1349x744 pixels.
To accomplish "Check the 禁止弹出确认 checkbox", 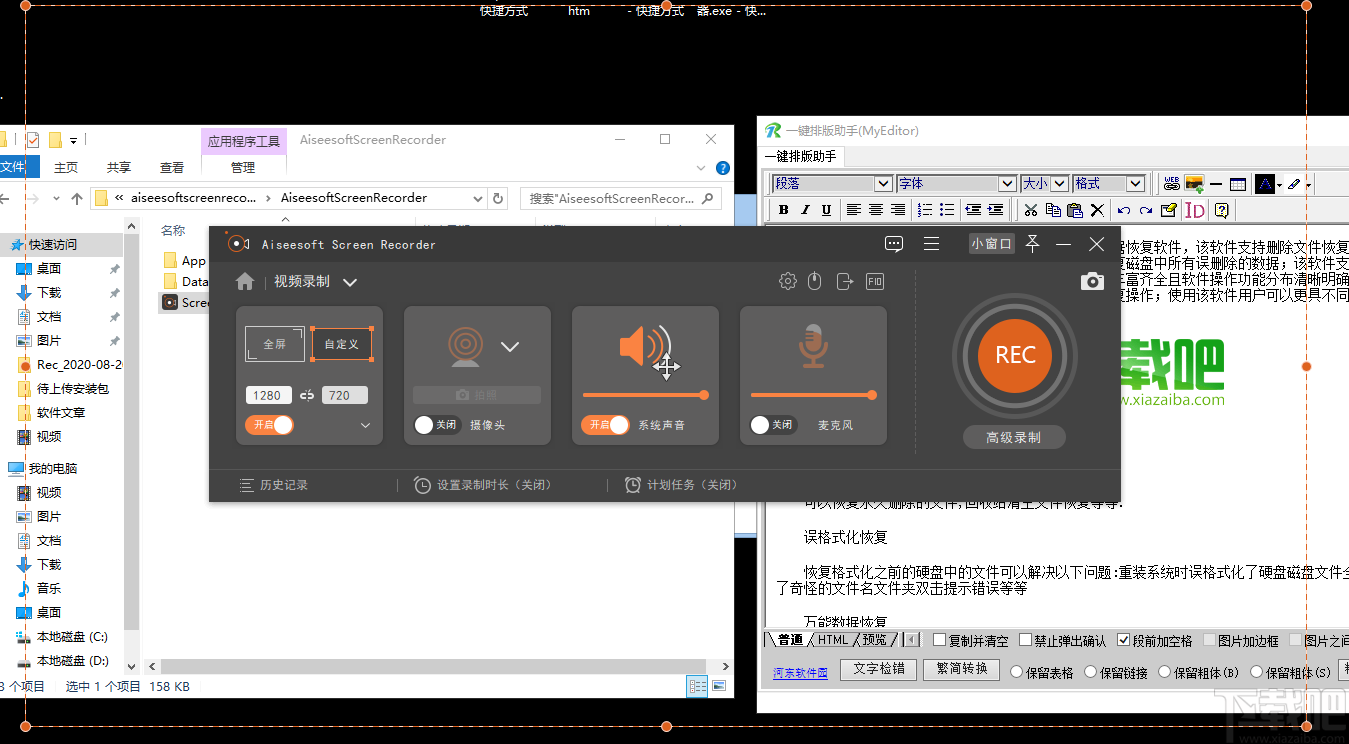I will (1025, 640).
